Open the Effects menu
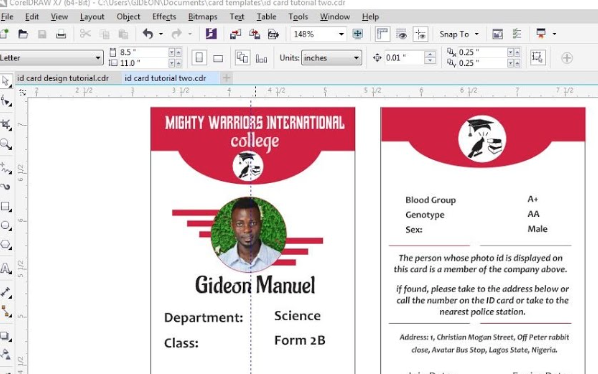 [164, 17]
